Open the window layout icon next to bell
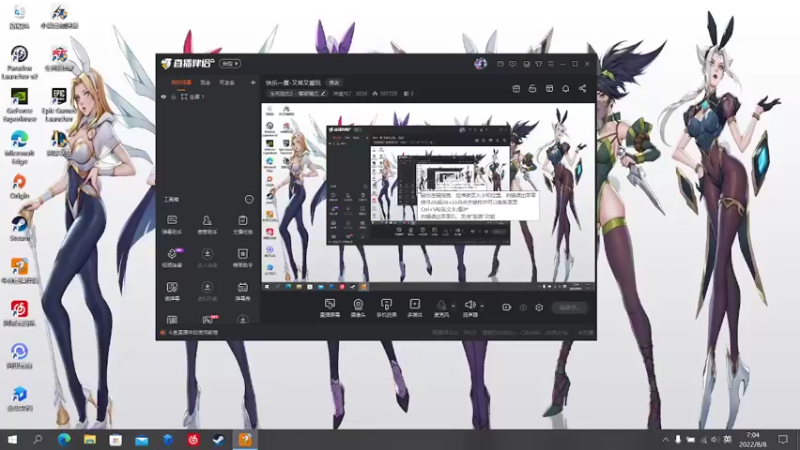The image size is (800, 450). (549, 89)
